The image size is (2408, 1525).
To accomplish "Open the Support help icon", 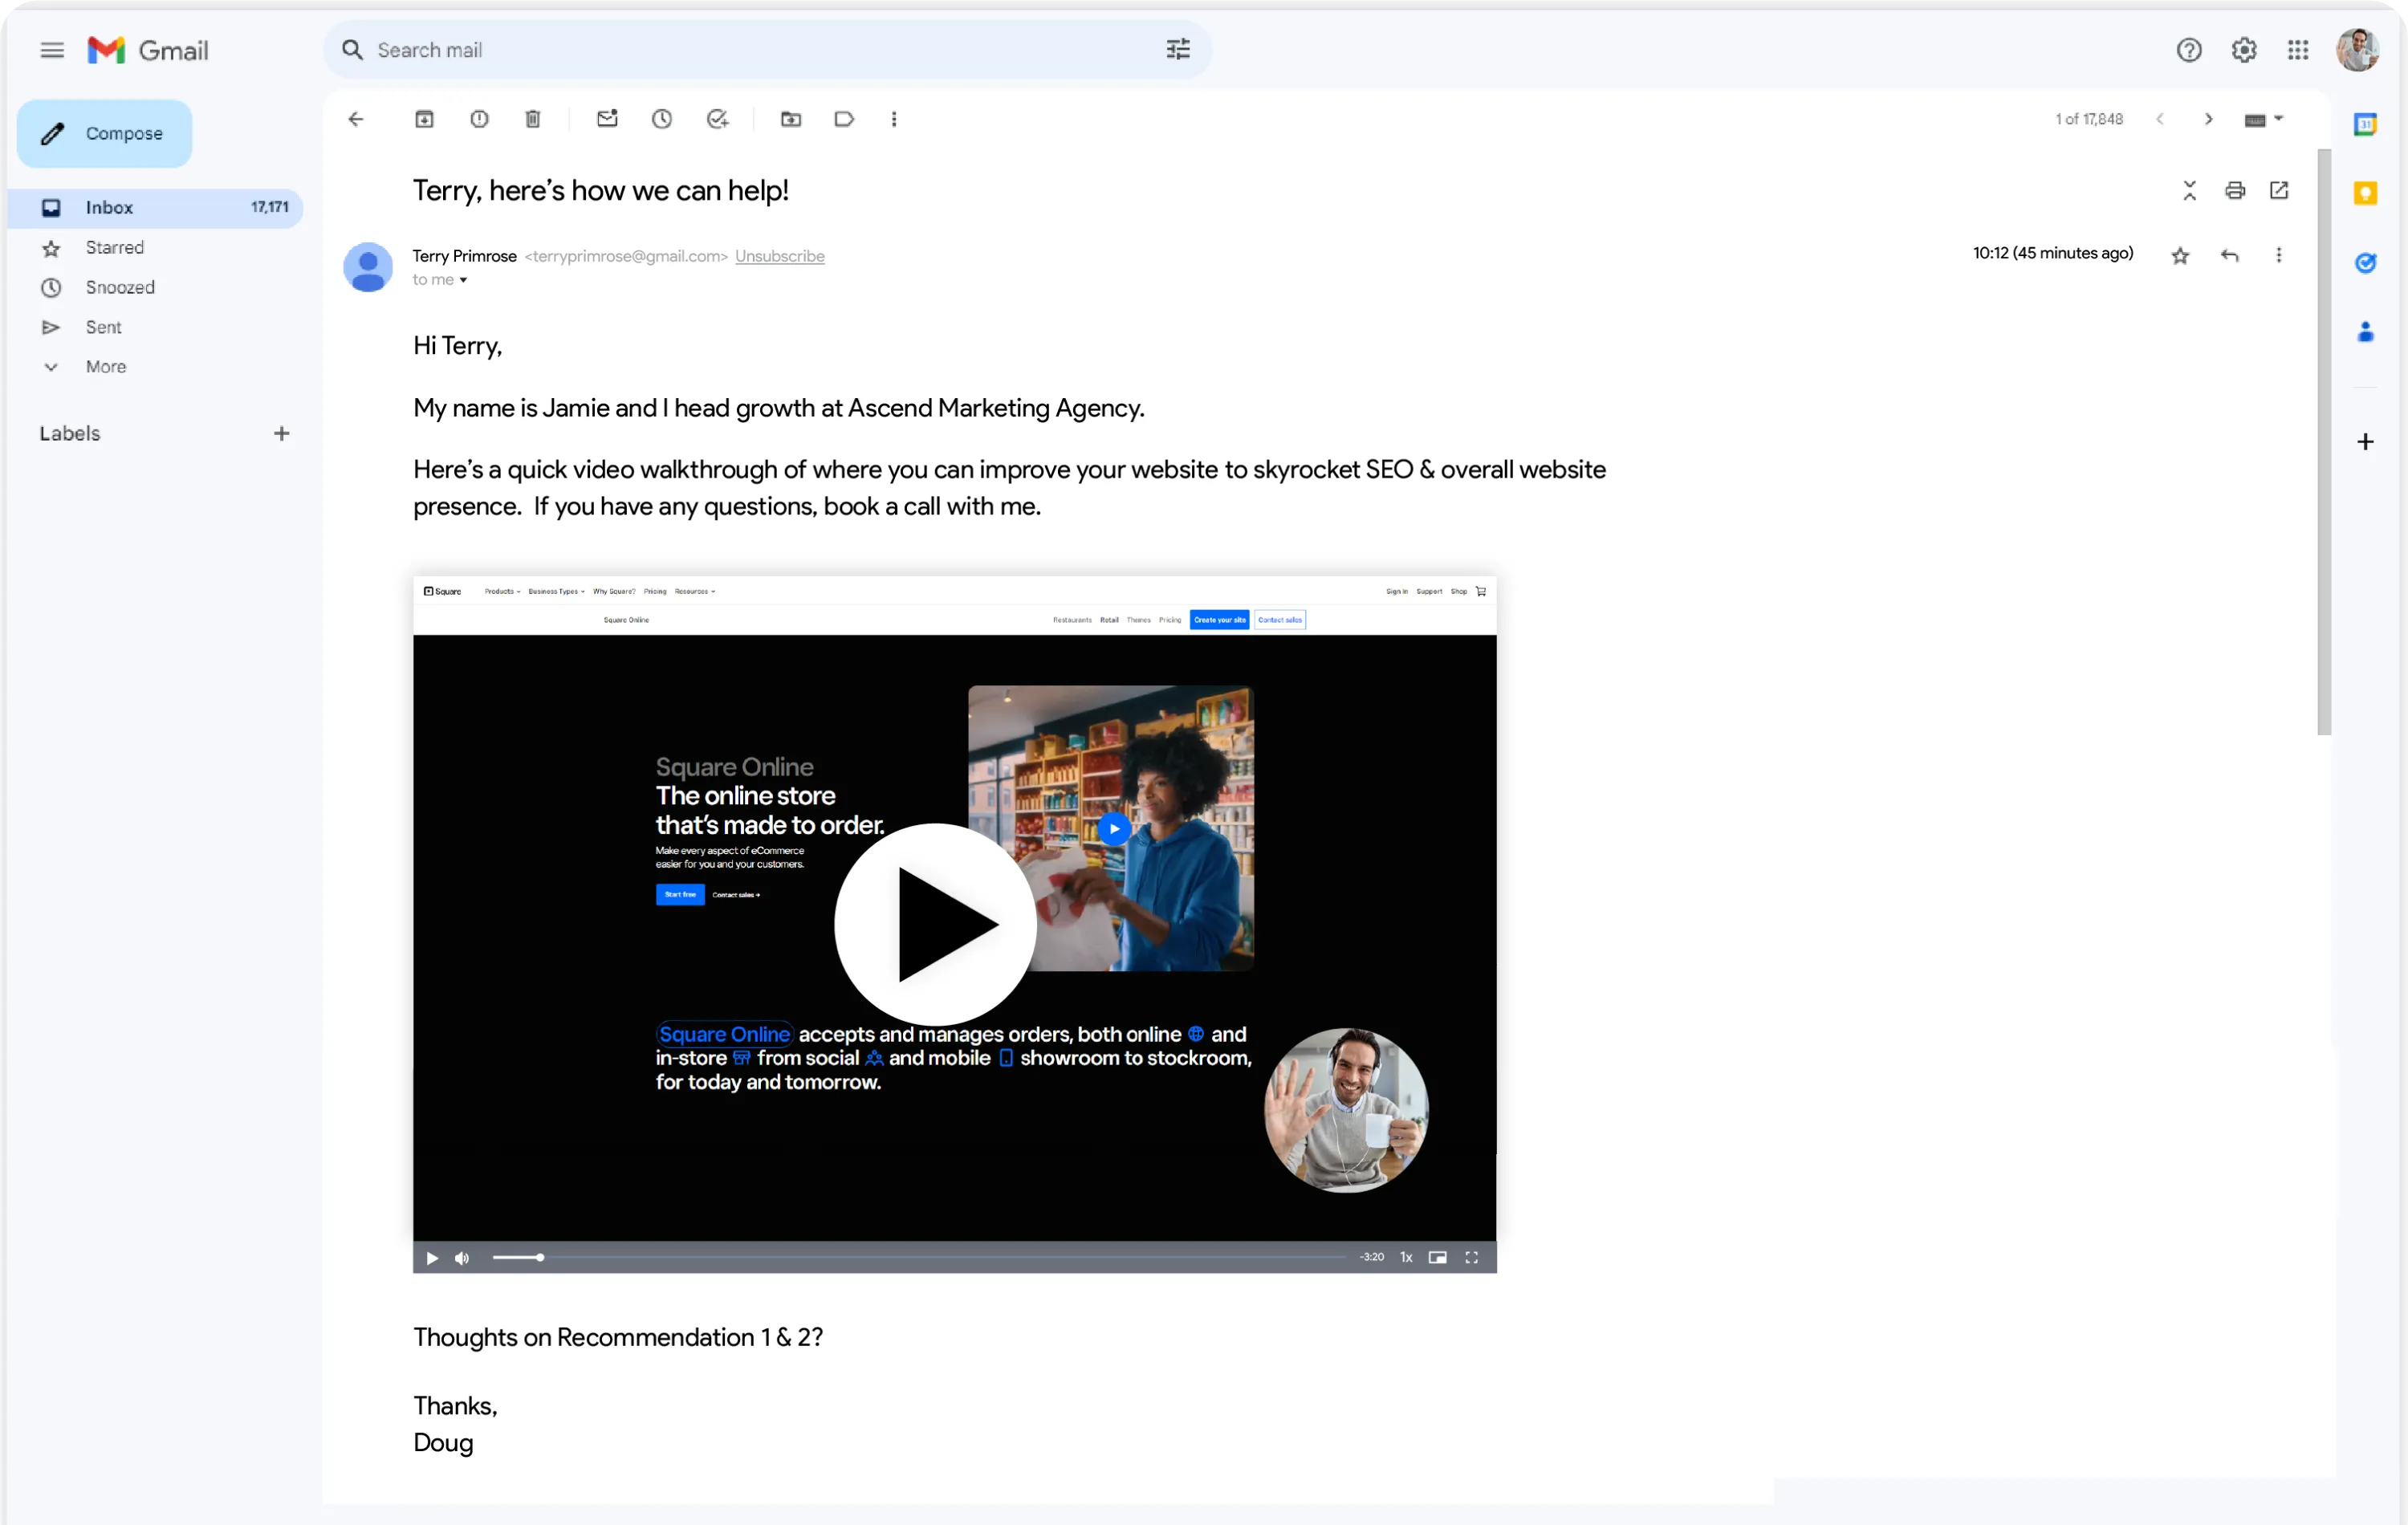I will coord(2189,50).
